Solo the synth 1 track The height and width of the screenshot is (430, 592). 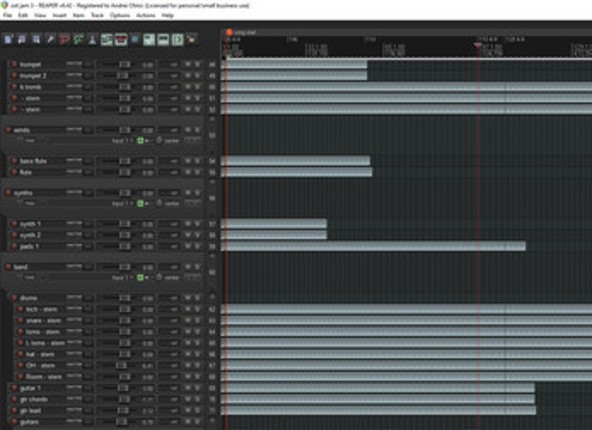coord(197,224)
